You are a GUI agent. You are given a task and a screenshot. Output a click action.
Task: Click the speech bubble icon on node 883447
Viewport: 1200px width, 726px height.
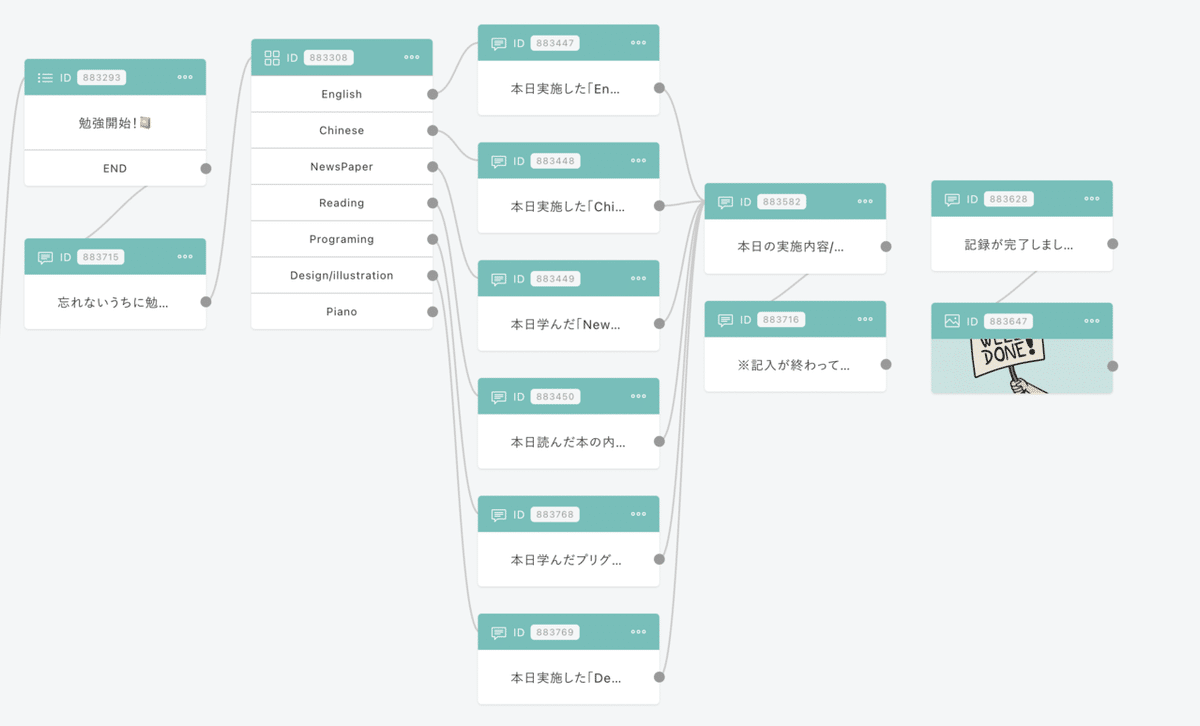point(497,42)
